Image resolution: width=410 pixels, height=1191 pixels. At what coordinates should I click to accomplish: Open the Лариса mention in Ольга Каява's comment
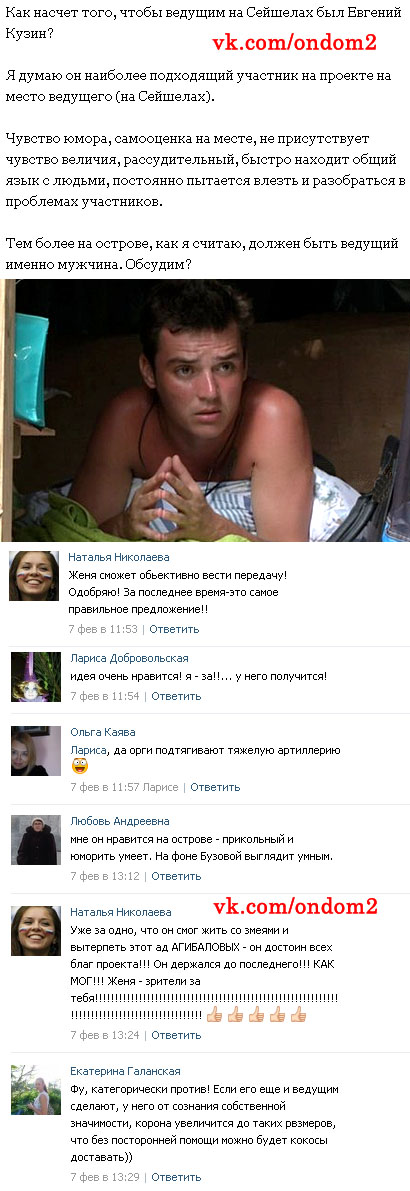(88, 750)
